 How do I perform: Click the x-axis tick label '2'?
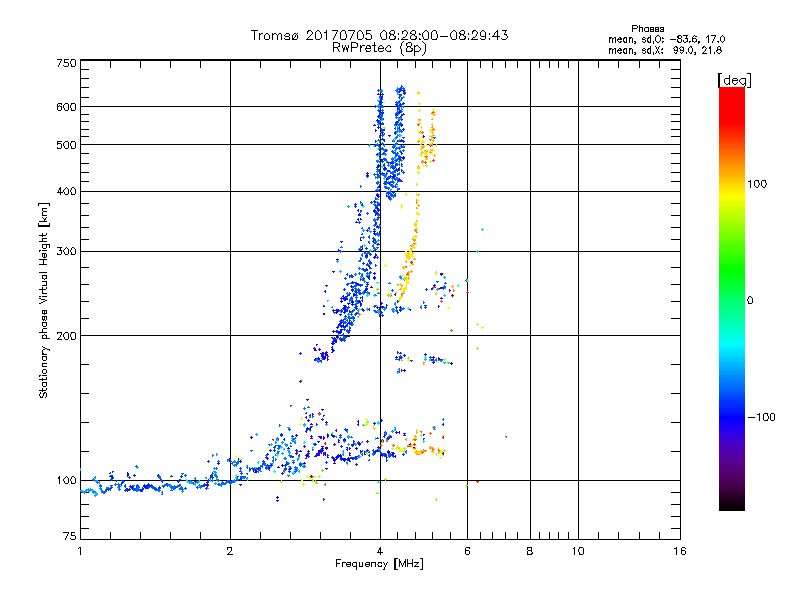230,551
